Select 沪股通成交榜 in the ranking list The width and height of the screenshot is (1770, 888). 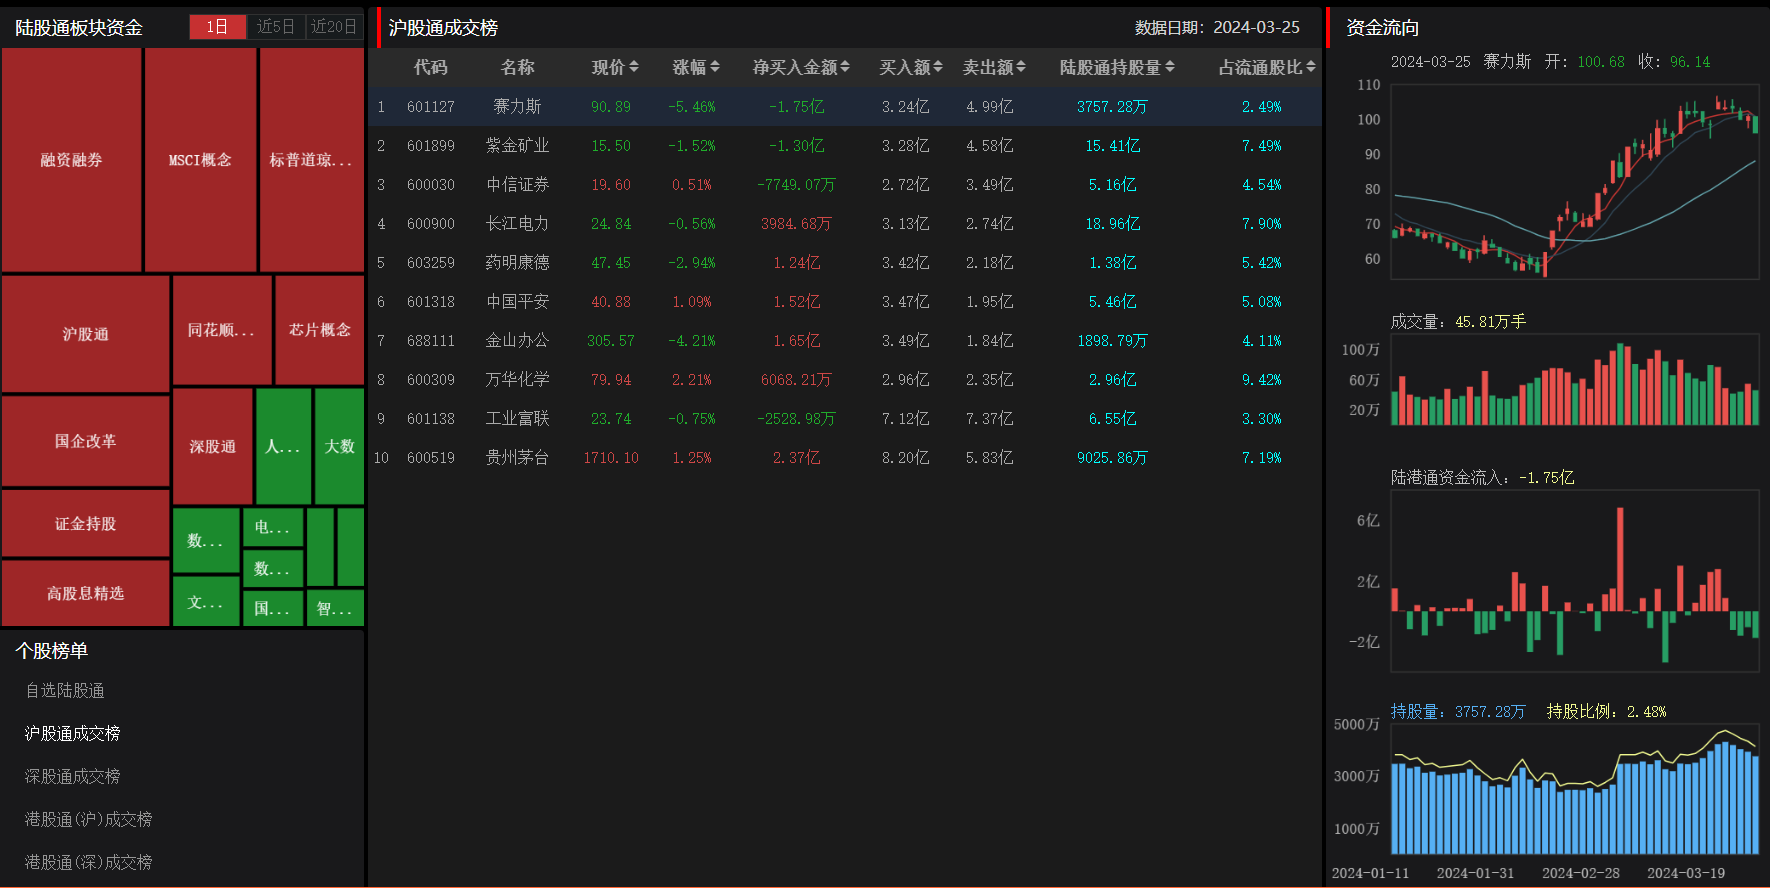[x=72, y=734]
